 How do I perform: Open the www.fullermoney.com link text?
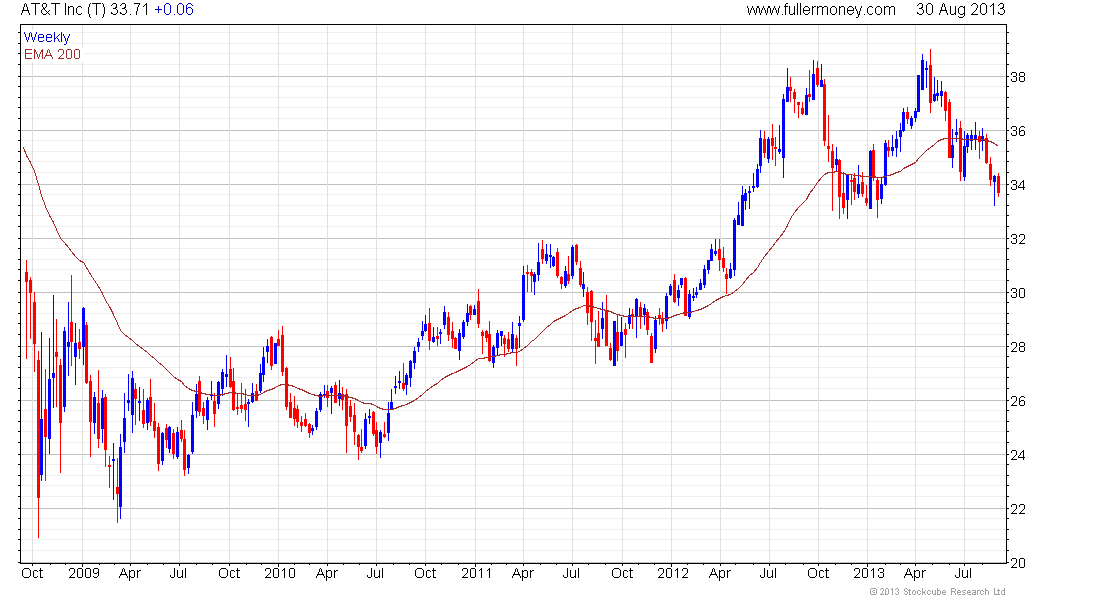click(x=821, y=10)
